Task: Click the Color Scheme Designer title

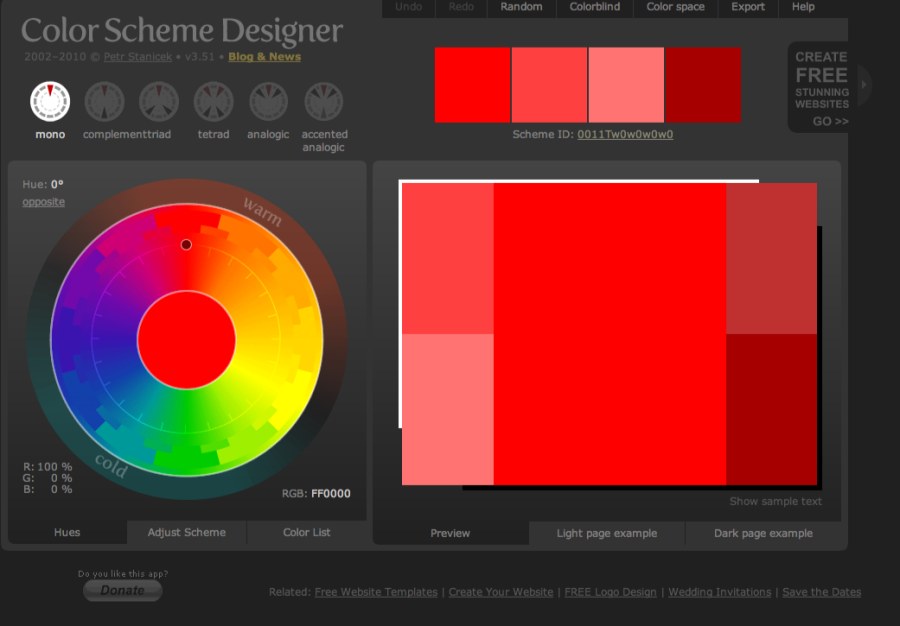Action: (182, 30)
